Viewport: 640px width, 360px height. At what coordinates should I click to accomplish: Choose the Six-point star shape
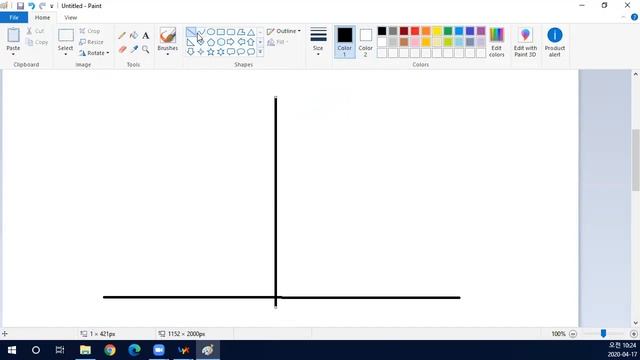pos(221,52)
